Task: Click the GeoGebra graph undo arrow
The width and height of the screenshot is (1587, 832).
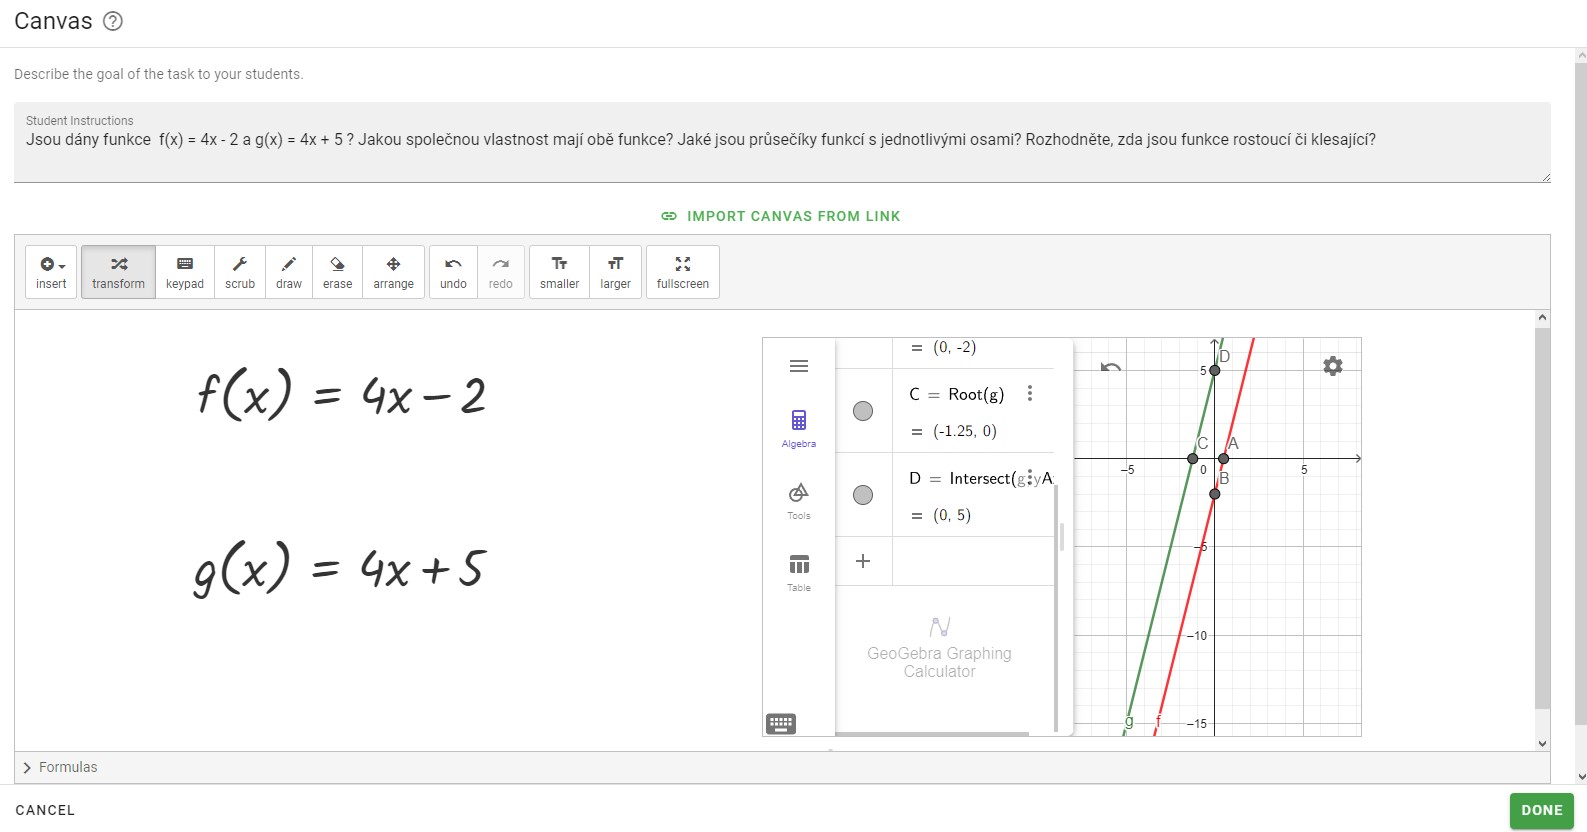Action: (x=1111, y=367)
